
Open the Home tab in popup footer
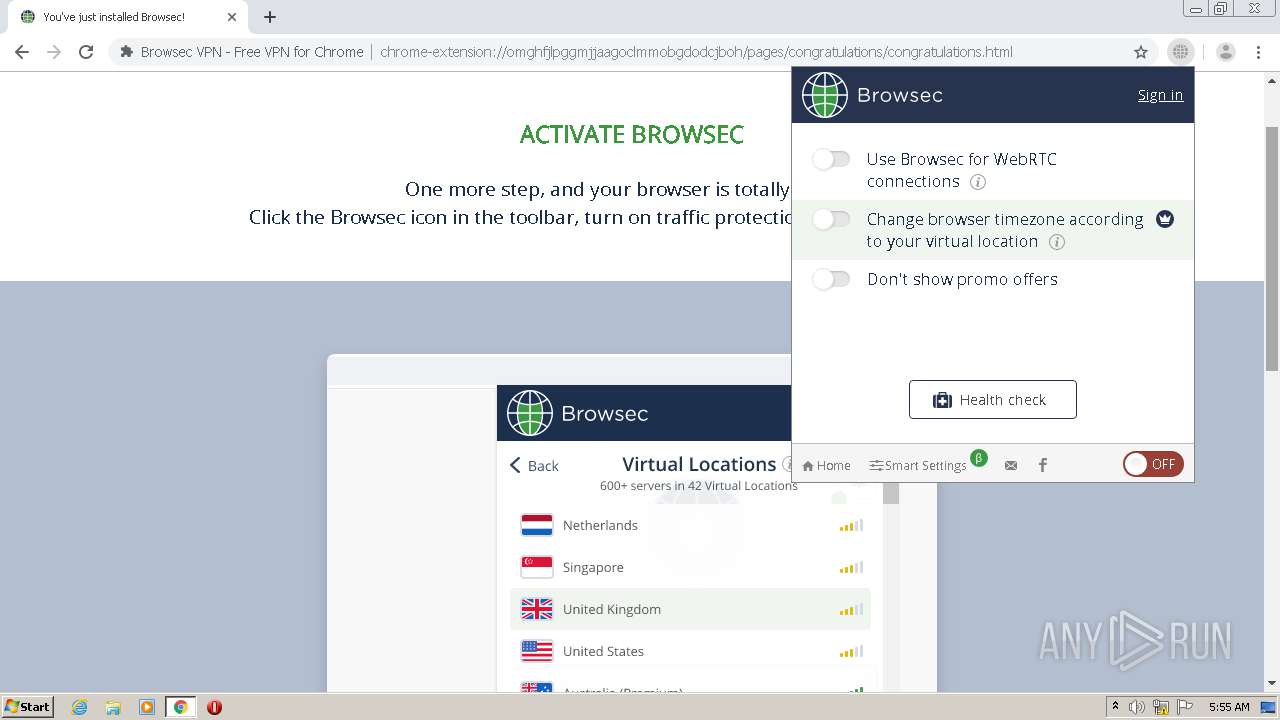coord(826,465)
